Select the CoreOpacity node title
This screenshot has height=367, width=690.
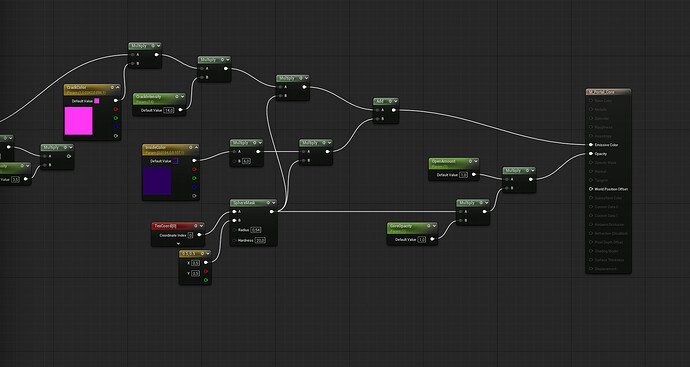[x=401, y=226]
